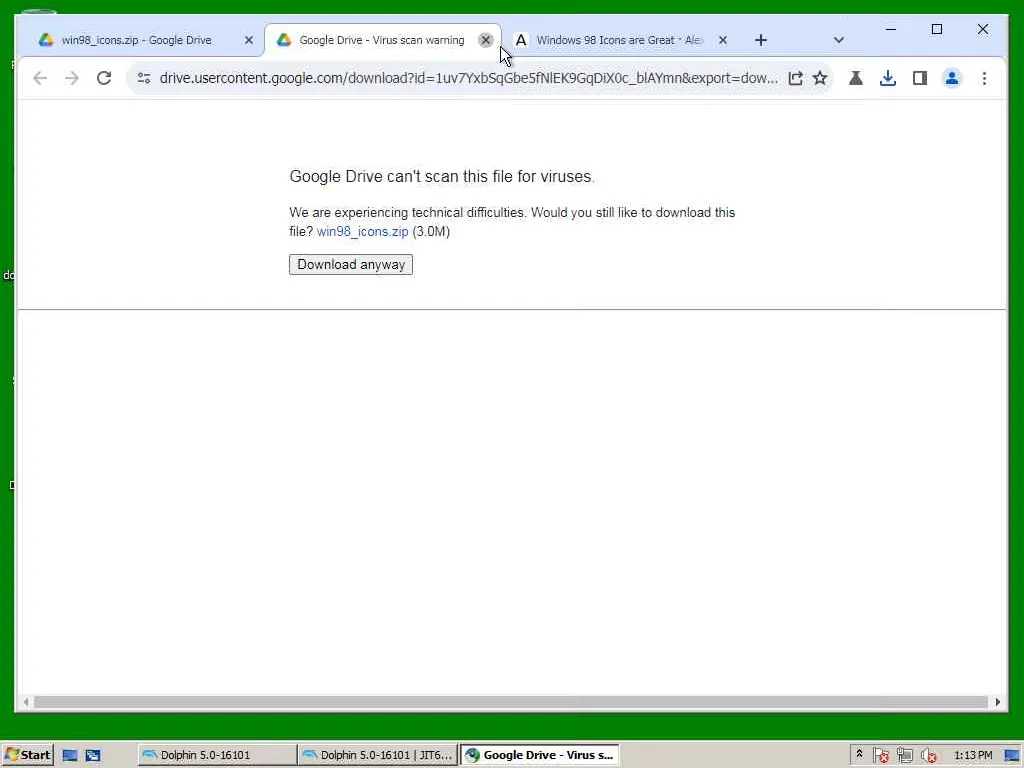Click the security flag tray icon
The height and width of the screenshot is (768, 1024).
tap(881, 756)
